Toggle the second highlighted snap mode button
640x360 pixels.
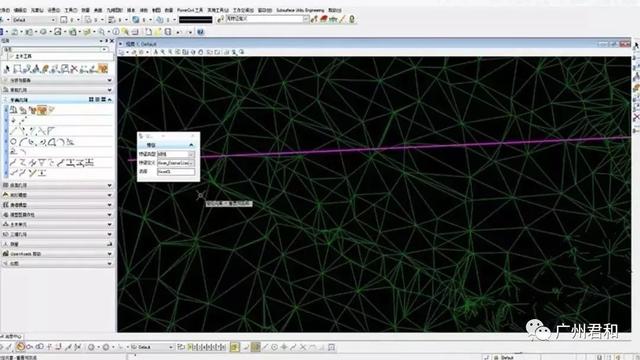[x=256, y=347]
